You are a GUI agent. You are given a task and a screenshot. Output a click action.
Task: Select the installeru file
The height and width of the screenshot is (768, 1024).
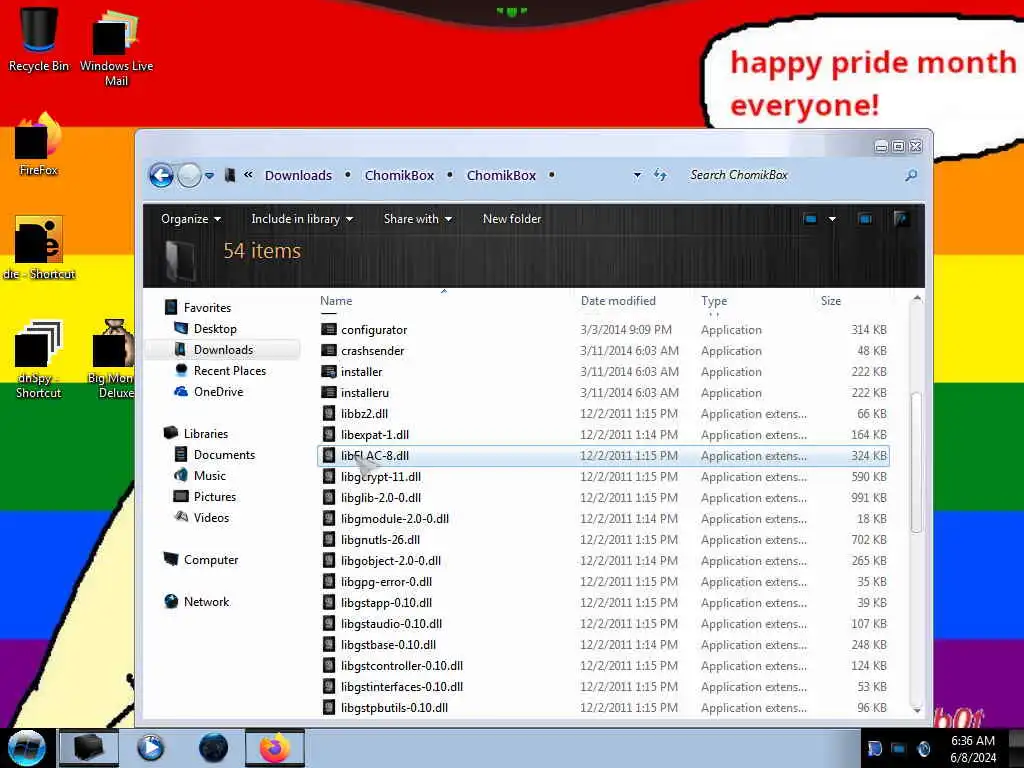603,392
